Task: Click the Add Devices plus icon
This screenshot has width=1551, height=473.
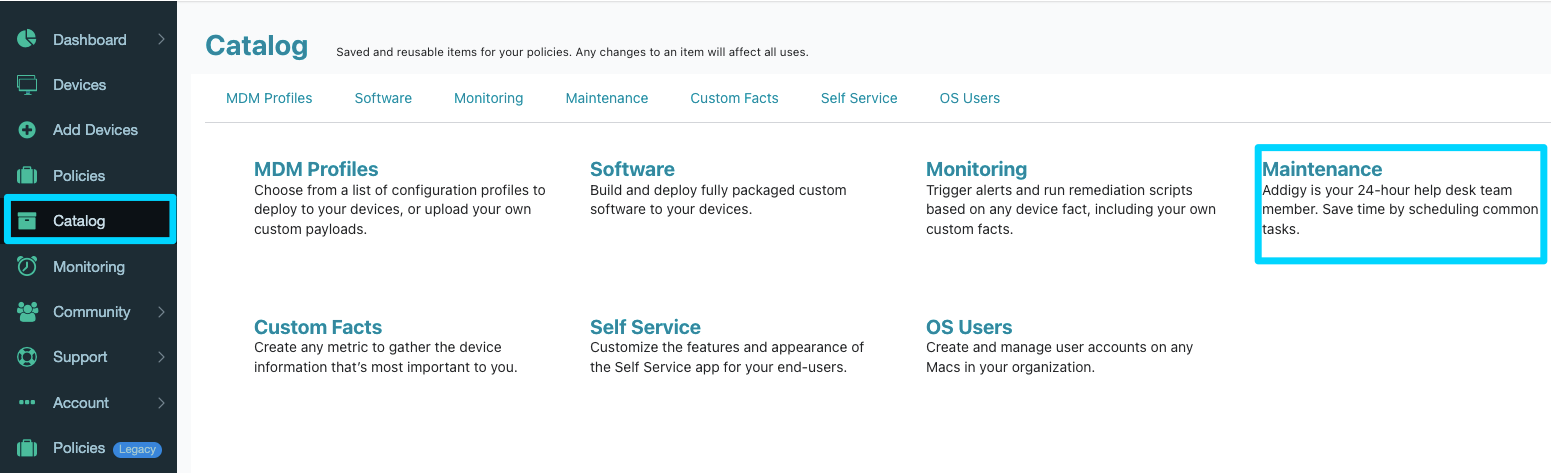Action: pyautogui.click(x=27, y=130)
